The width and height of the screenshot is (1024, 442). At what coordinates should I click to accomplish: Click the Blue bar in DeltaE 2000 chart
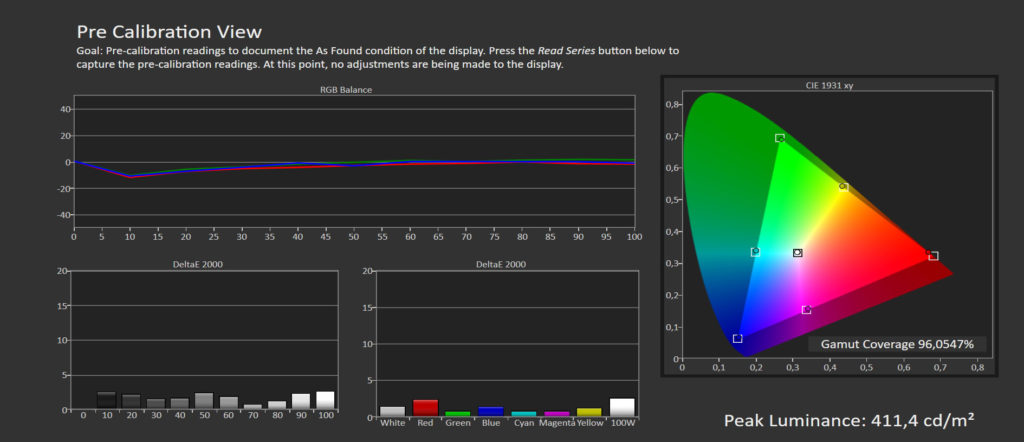pos(490,411)
